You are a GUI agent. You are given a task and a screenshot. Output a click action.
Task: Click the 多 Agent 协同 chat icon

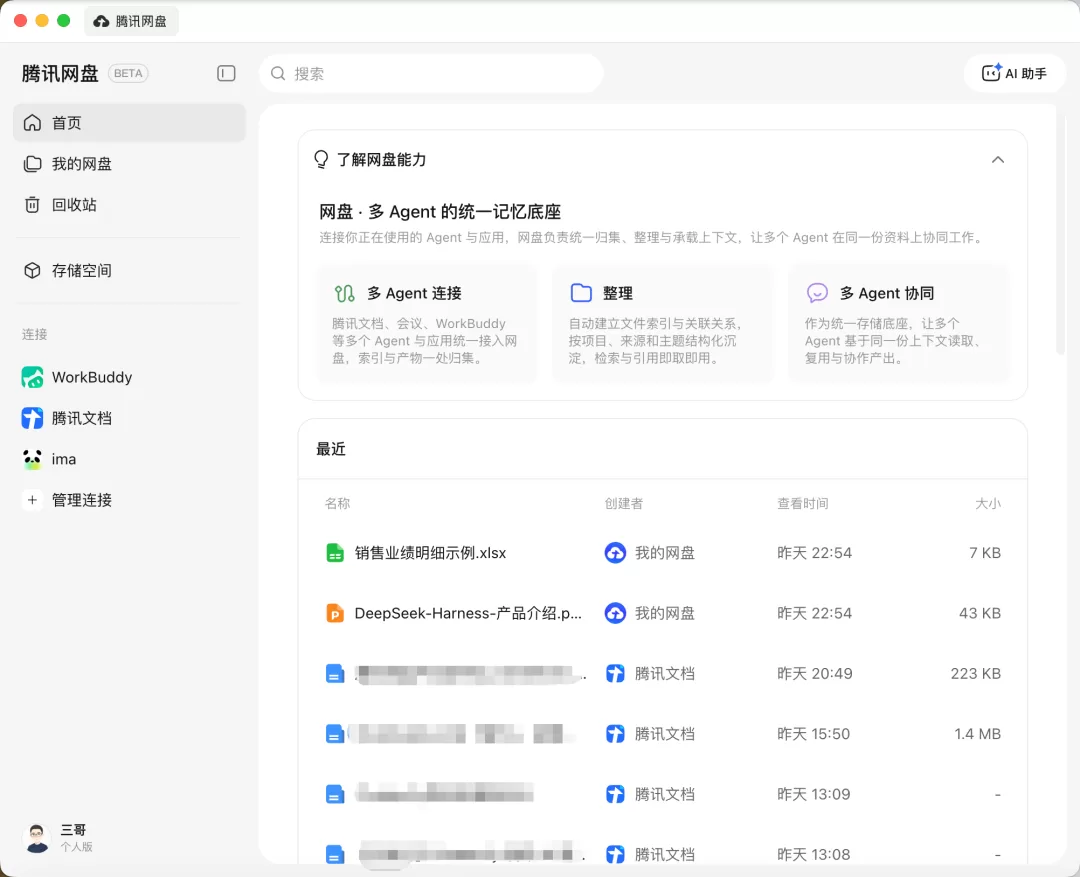click(817, 293)
